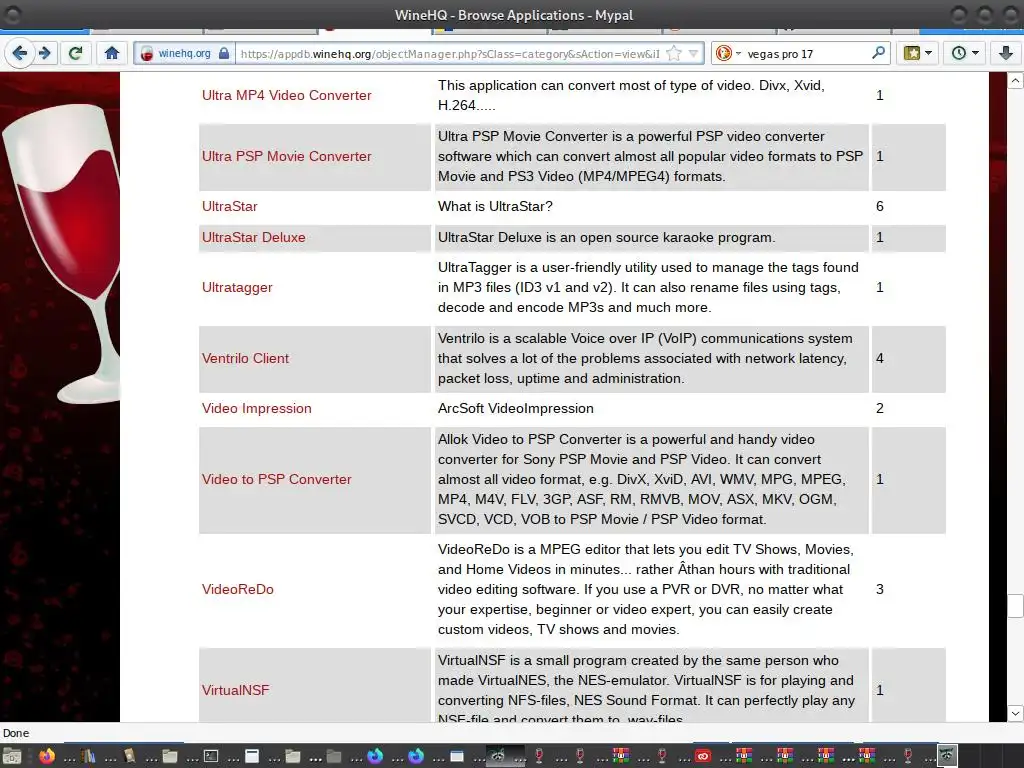Click the text 'What is UltraStar?'
This screenshot has width=1024, height=768.
click(x=495, y=206)
